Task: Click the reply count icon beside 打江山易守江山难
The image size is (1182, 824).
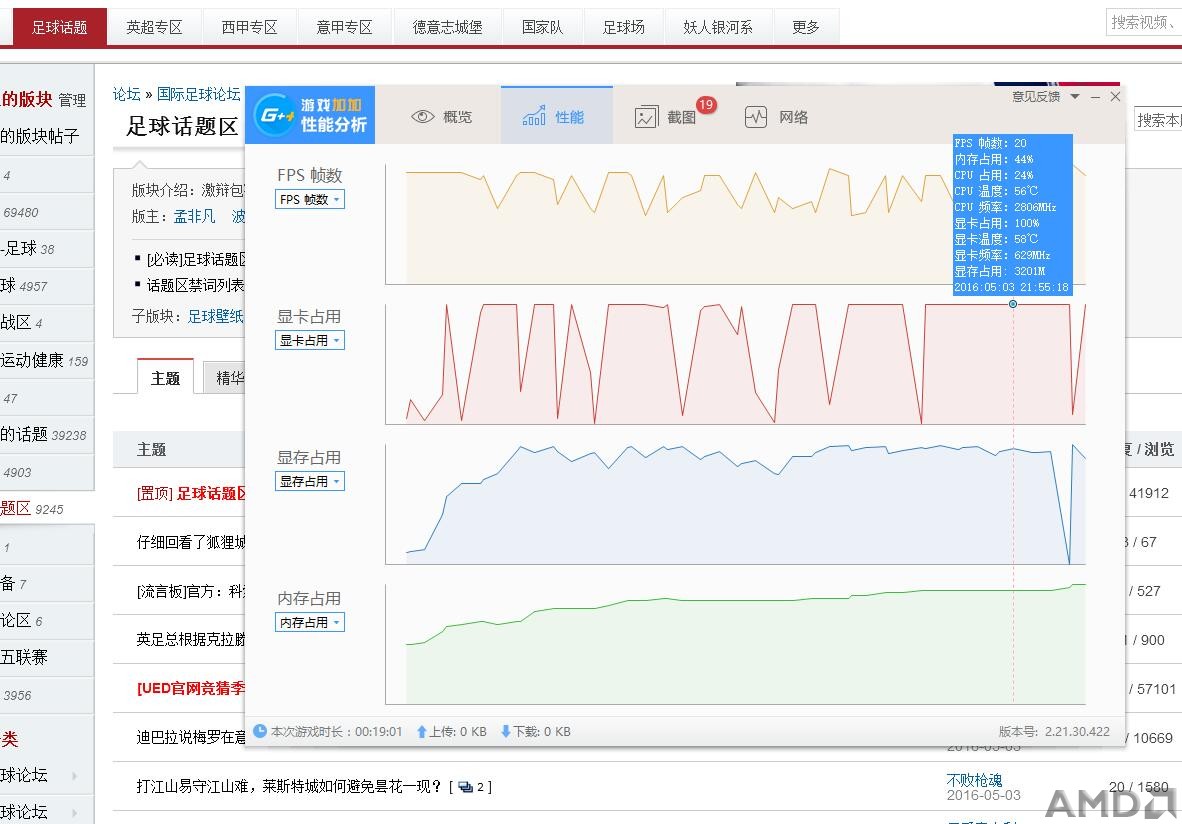Action: tap(466, 787)
